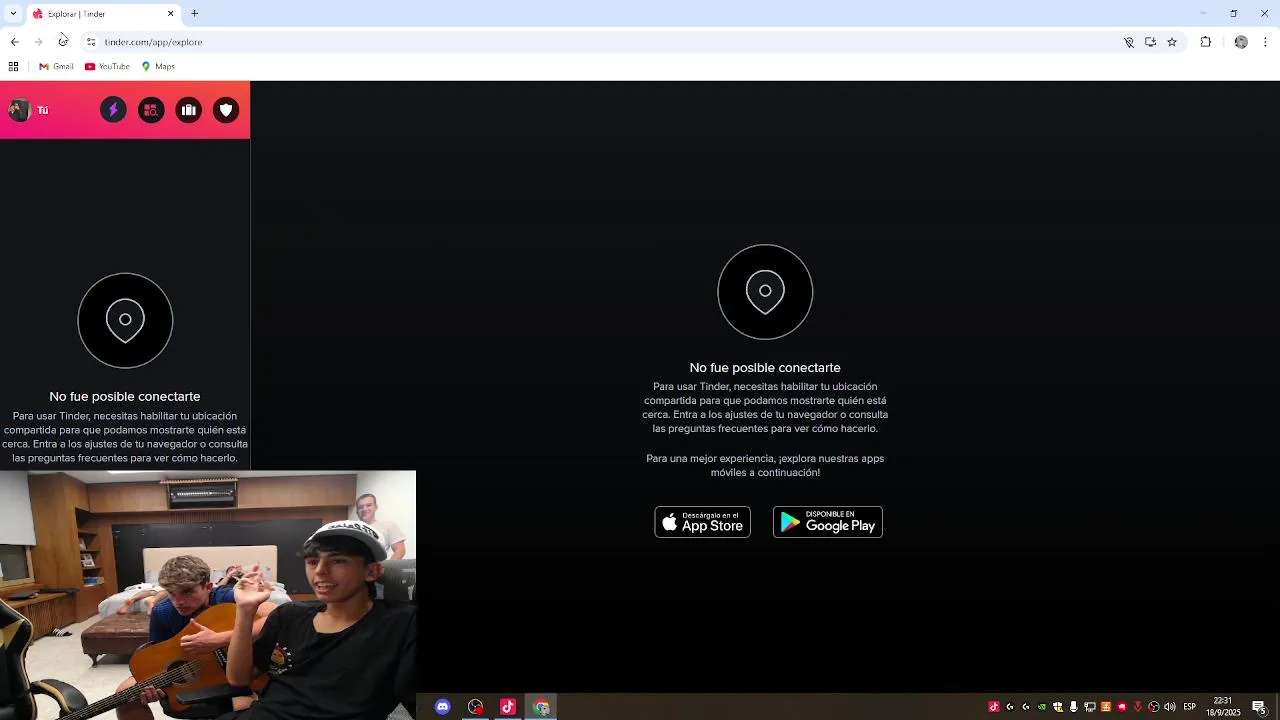Open the Extensions puzzle icon
The height and width of the screenshot is (720, 1280).
coord(1206,42)
